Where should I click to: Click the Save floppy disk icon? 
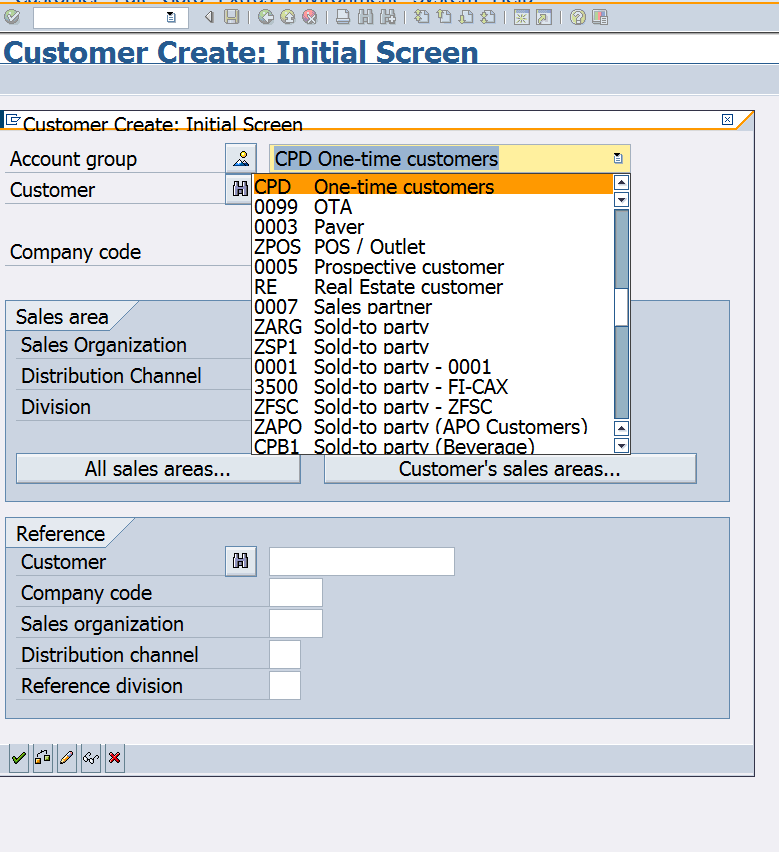(232, 17)
